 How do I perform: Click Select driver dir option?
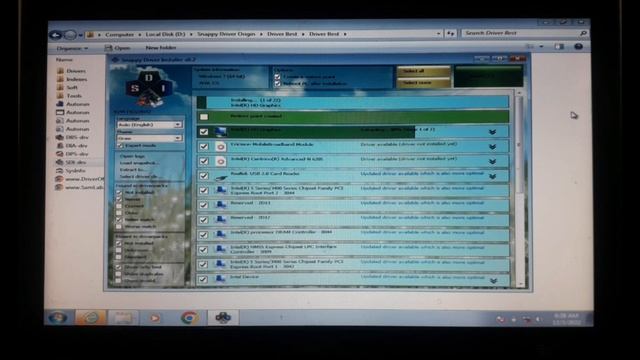click(138, 176)
